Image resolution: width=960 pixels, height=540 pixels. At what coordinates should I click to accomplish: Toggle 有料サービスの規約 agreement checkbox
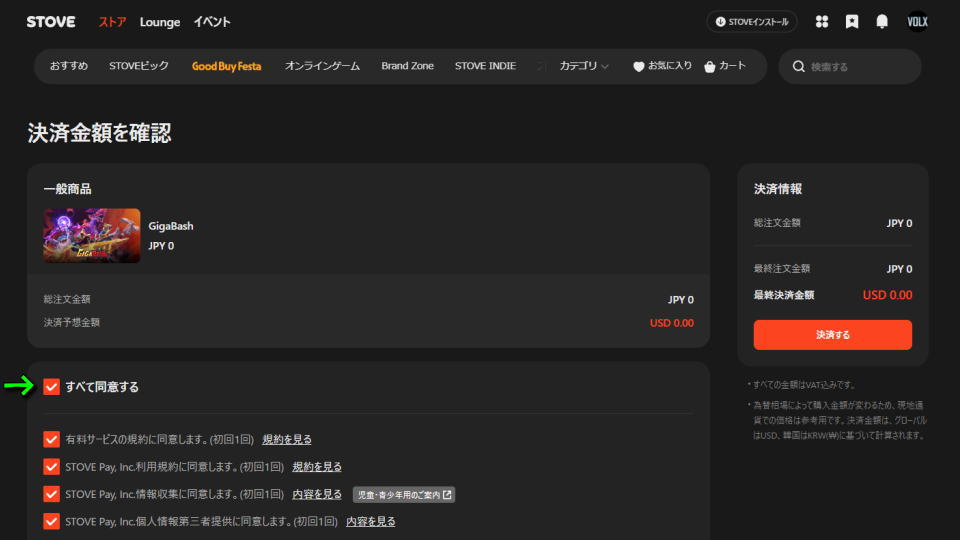click(52, 439)
